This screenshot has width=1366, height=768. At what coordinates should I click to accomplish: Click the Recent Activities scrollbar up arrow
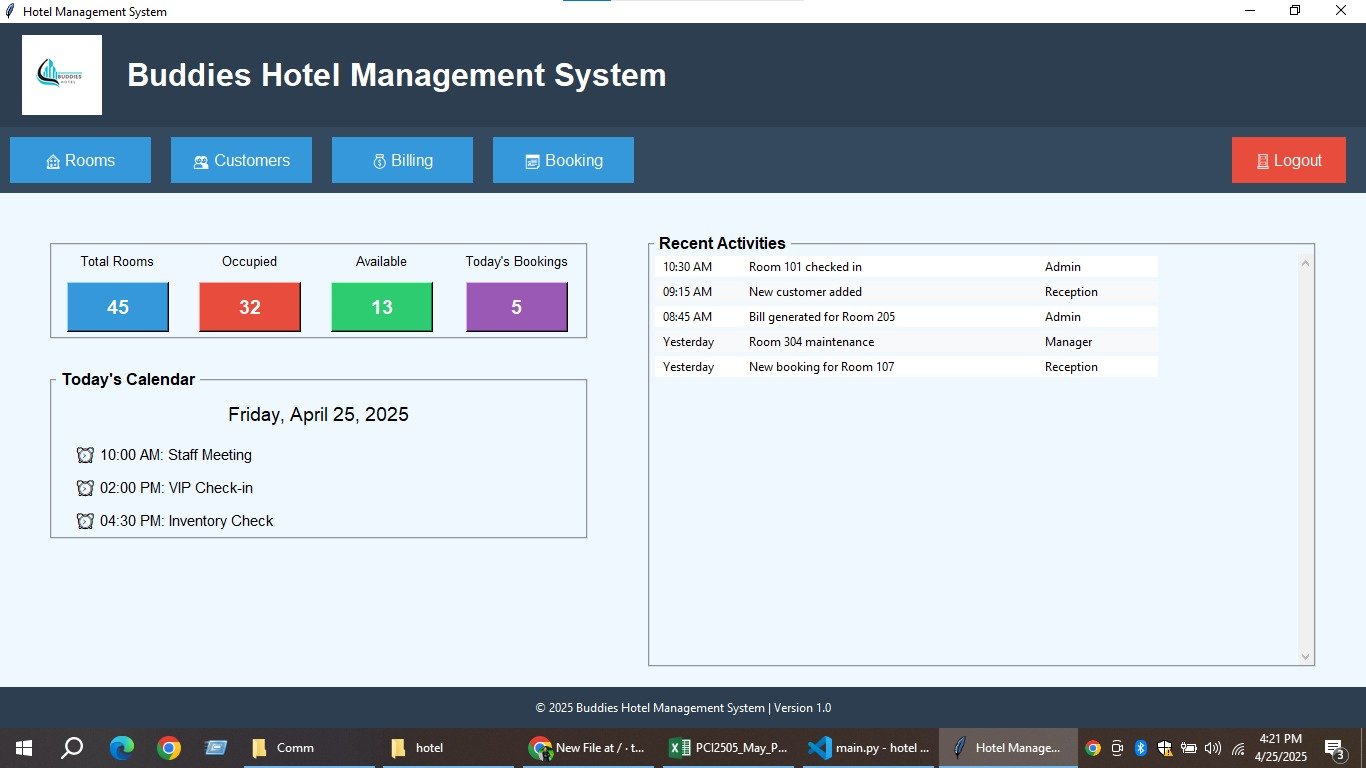[x=1305, y=263]
